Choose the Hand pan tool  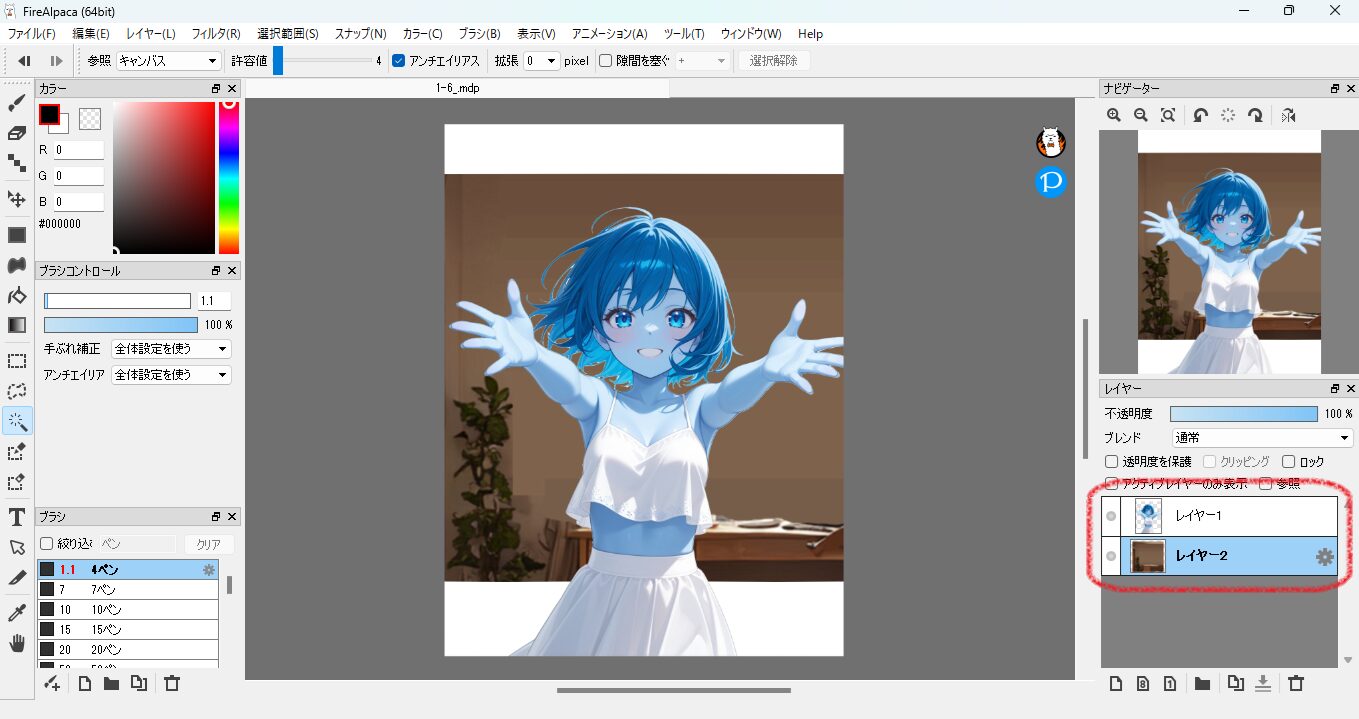[x=17, y=642]
